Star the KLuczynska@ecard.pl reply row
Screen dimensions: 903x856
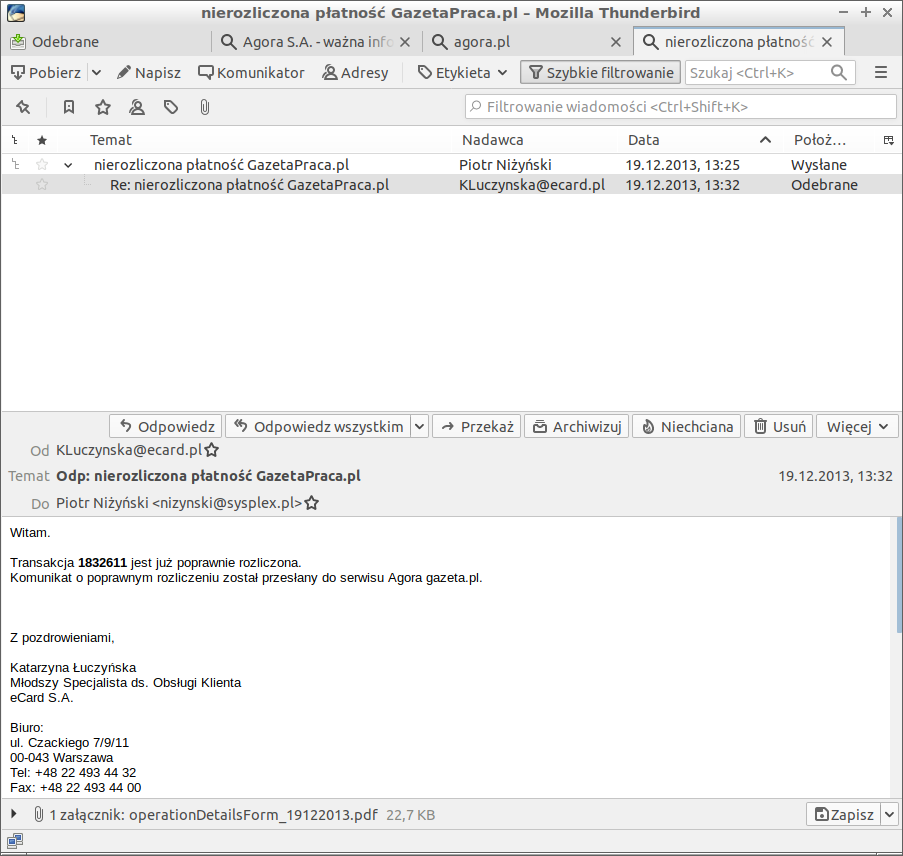pyautogui.click(x=42, y=185)
